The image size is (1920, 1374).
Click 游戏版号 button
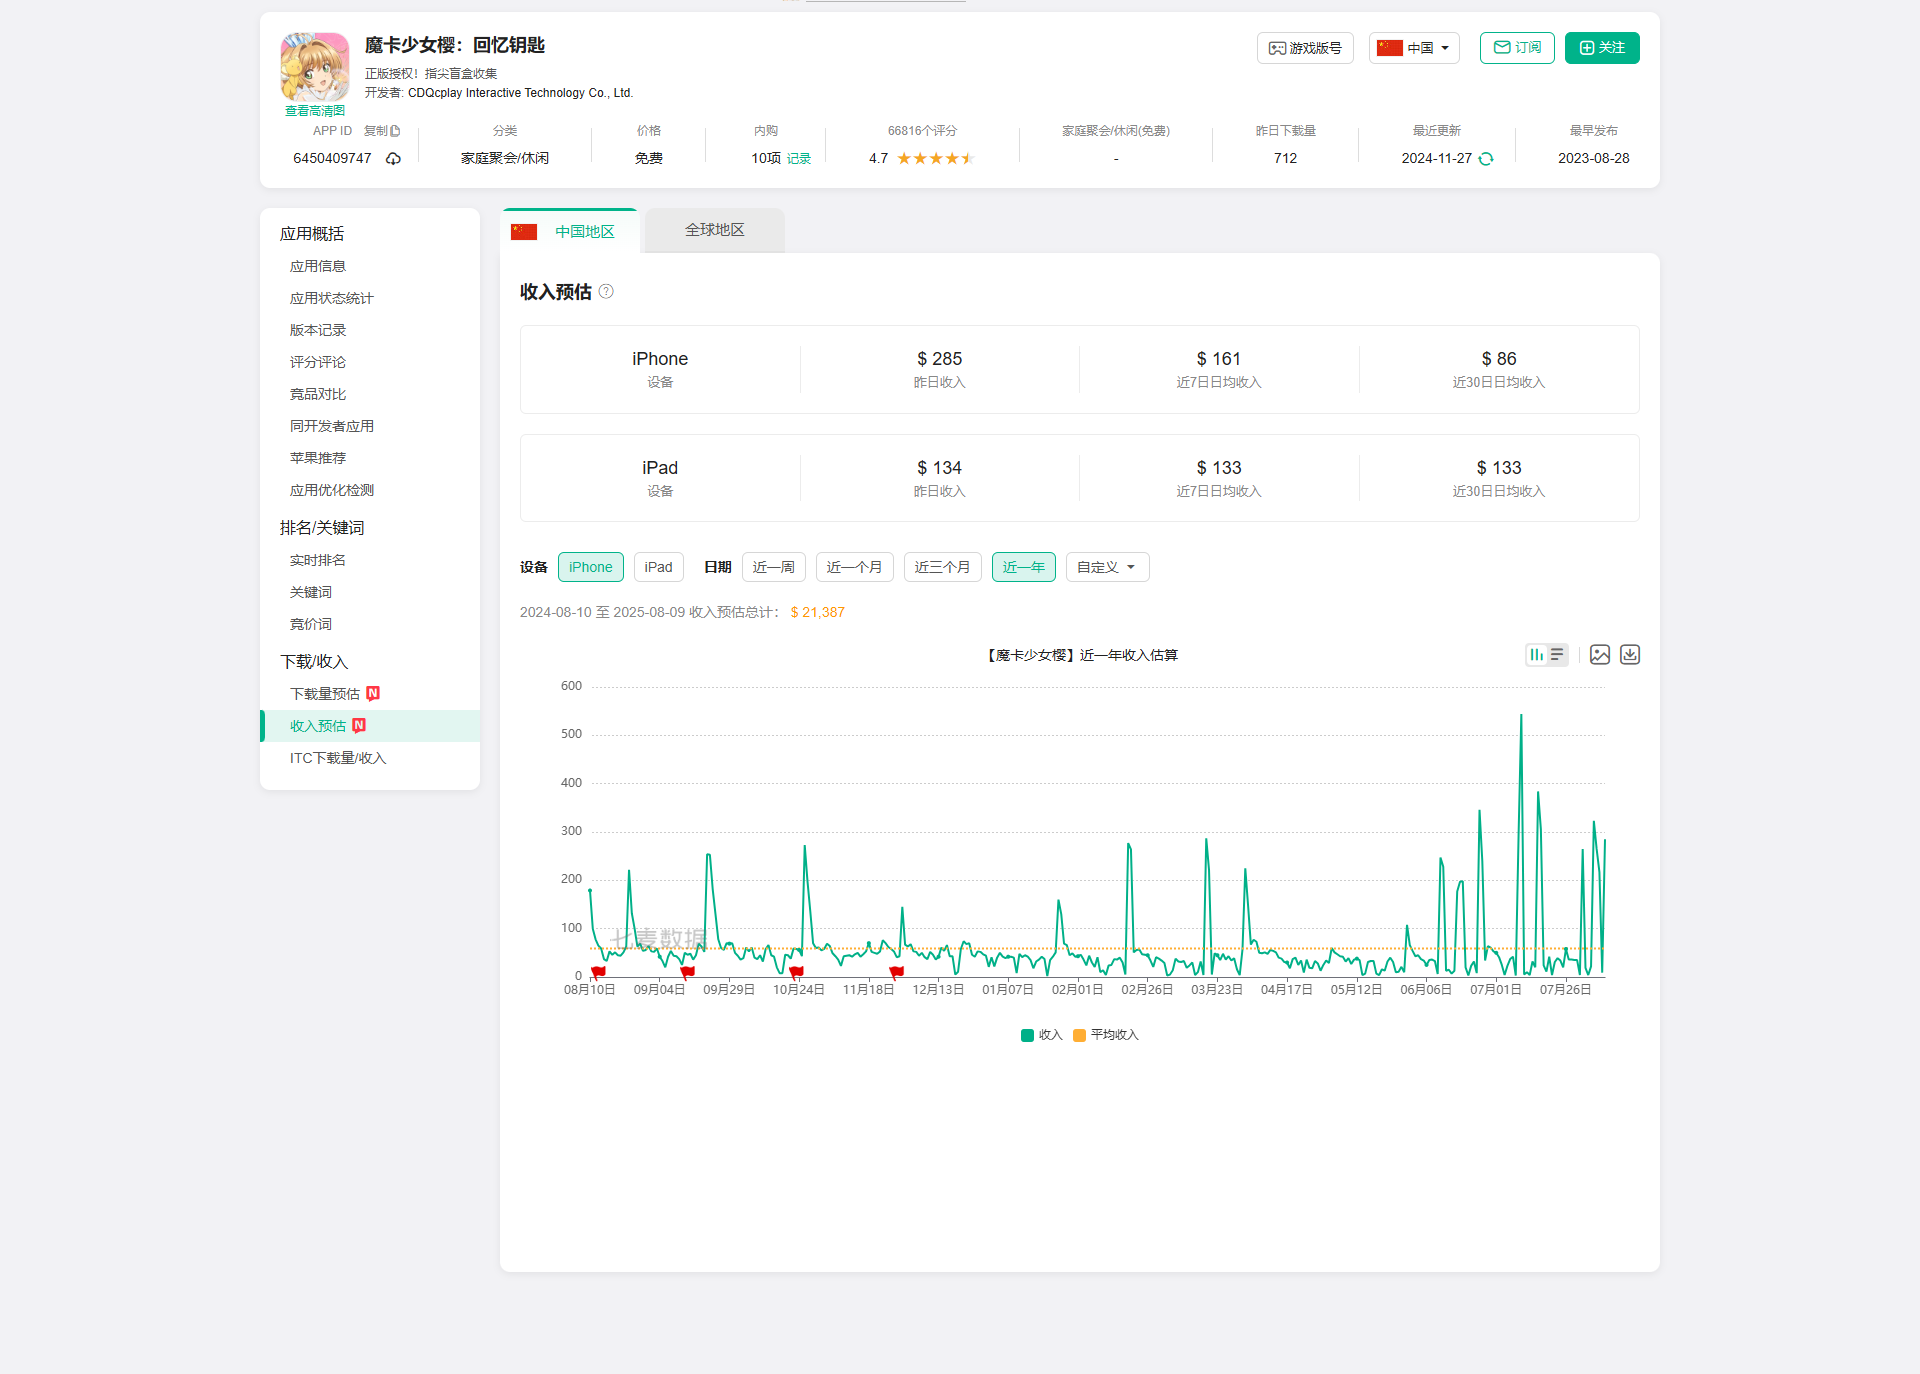1305,48
